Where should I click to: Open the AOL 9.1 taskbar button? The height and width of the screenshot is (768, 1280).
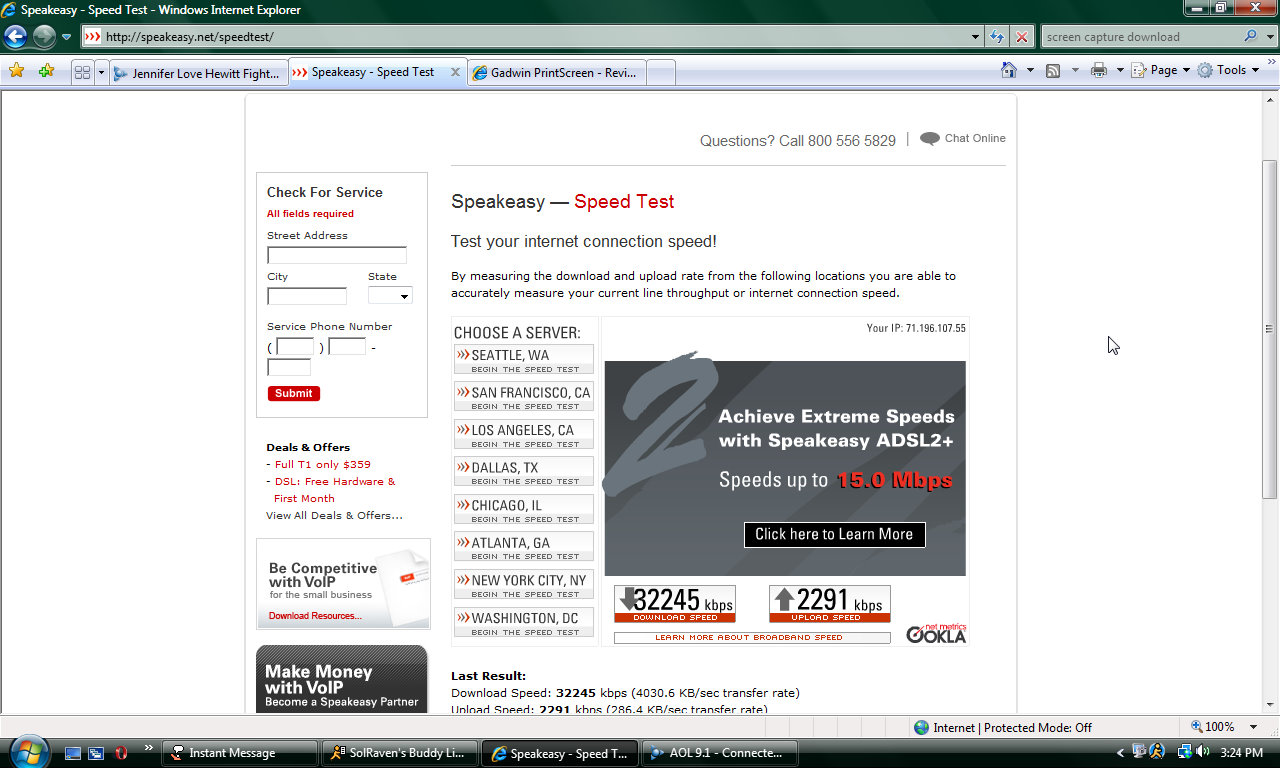720,753
